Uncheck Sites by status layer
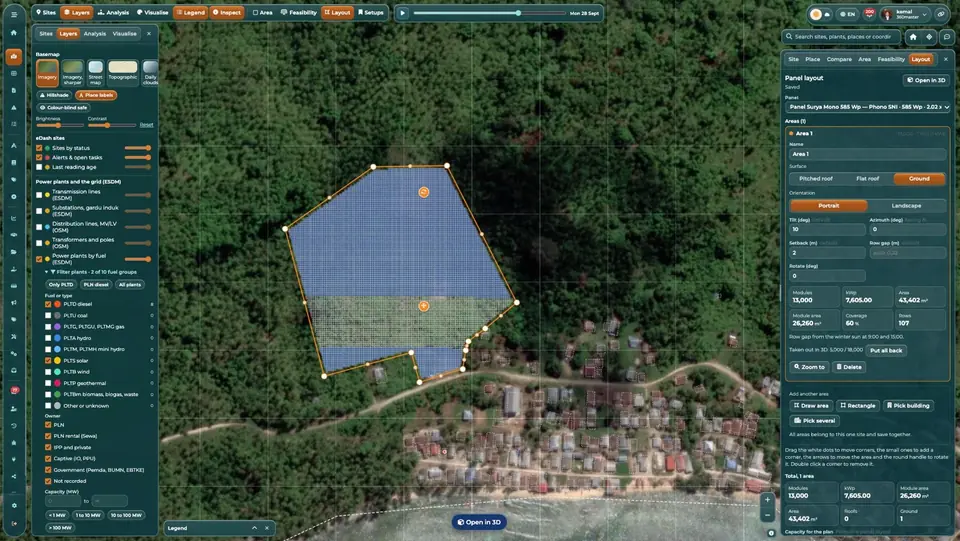Image resolution: width=960 pixels, height=541 pixels. click(39, 148)
